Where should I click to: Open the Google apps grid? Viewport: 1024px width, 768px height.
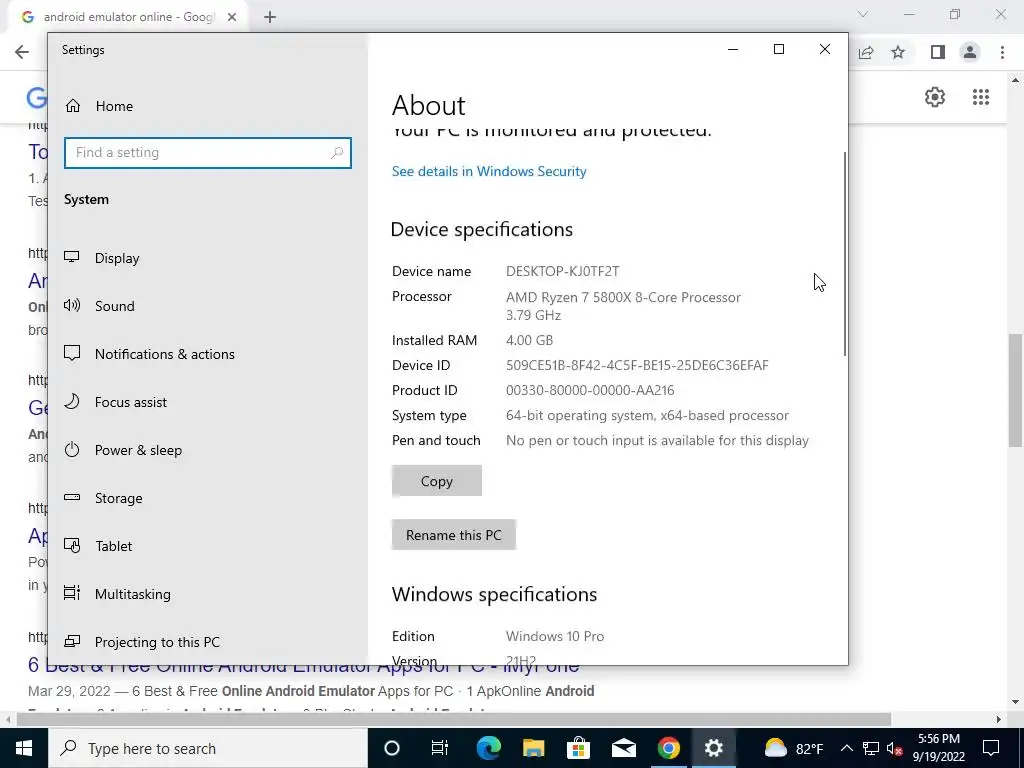tap(980, 97)
